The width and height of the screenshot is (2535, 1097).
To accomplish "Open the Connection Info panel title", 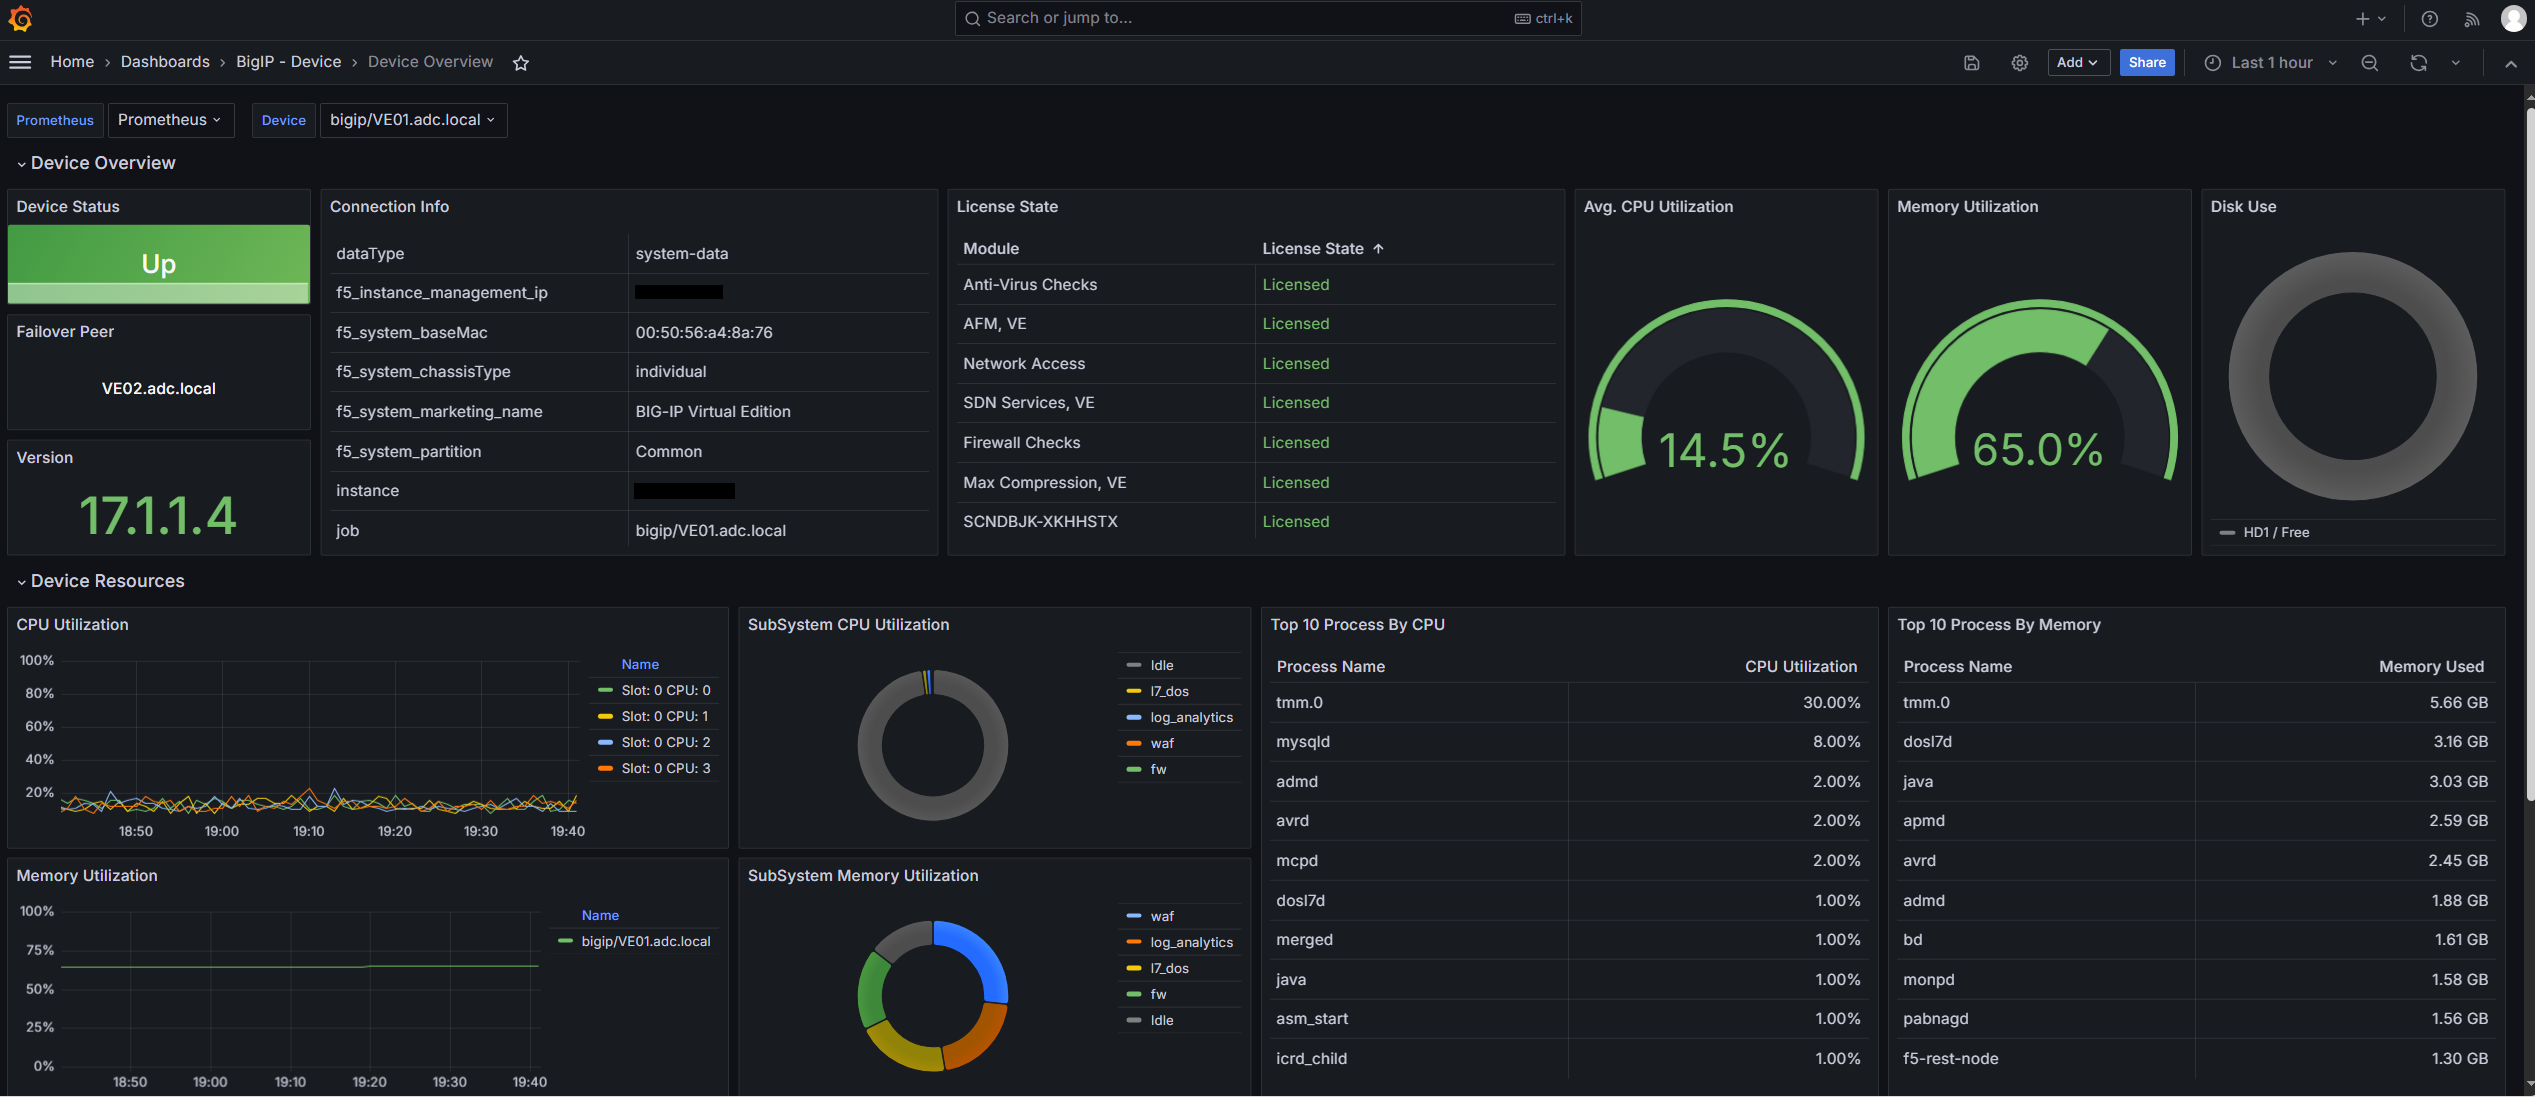I will [x=389, y=207].
